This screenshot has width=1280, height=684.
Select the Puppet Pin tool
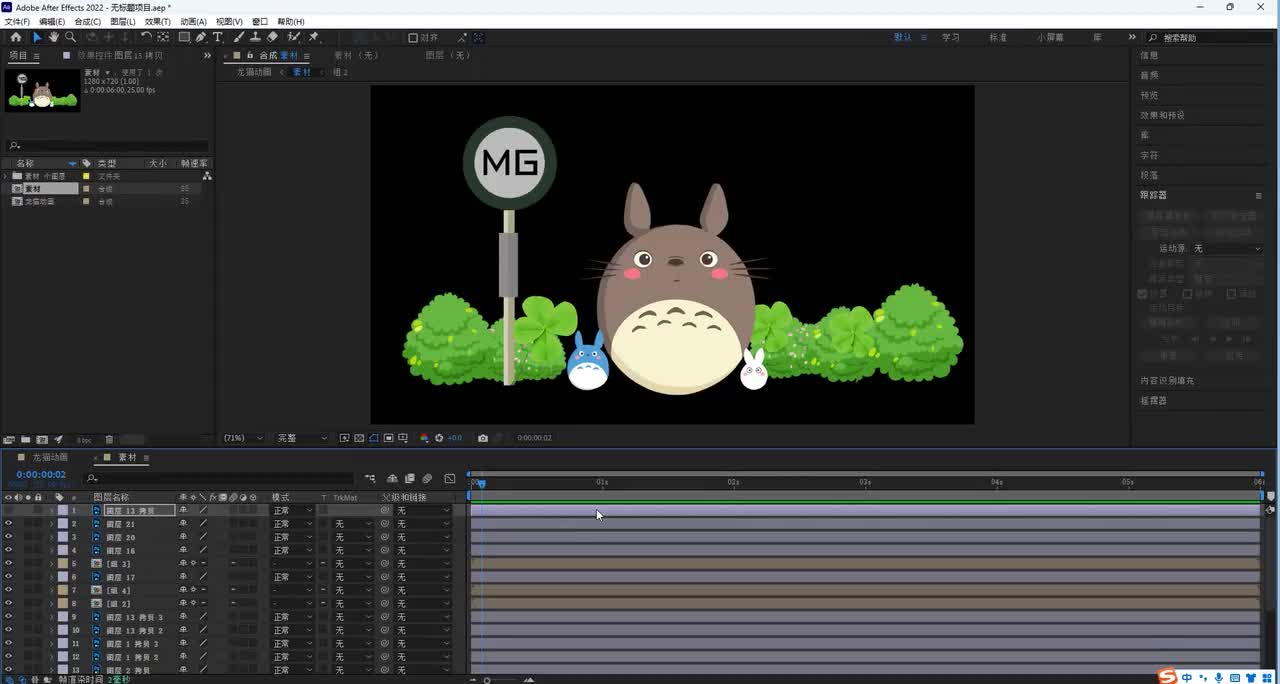click(x=314, y=37)
